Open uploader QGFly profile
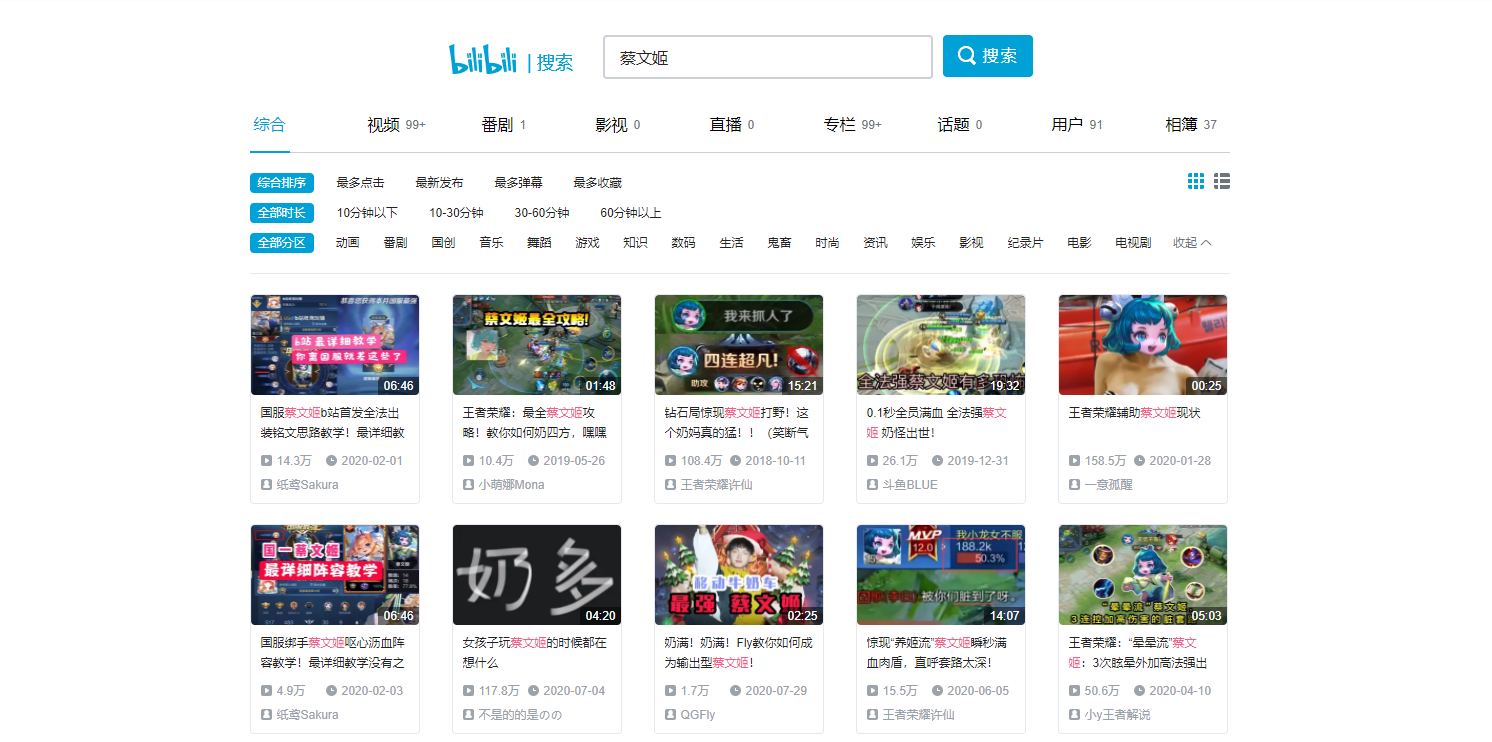The image size is (1492, 742). point(698,714)
